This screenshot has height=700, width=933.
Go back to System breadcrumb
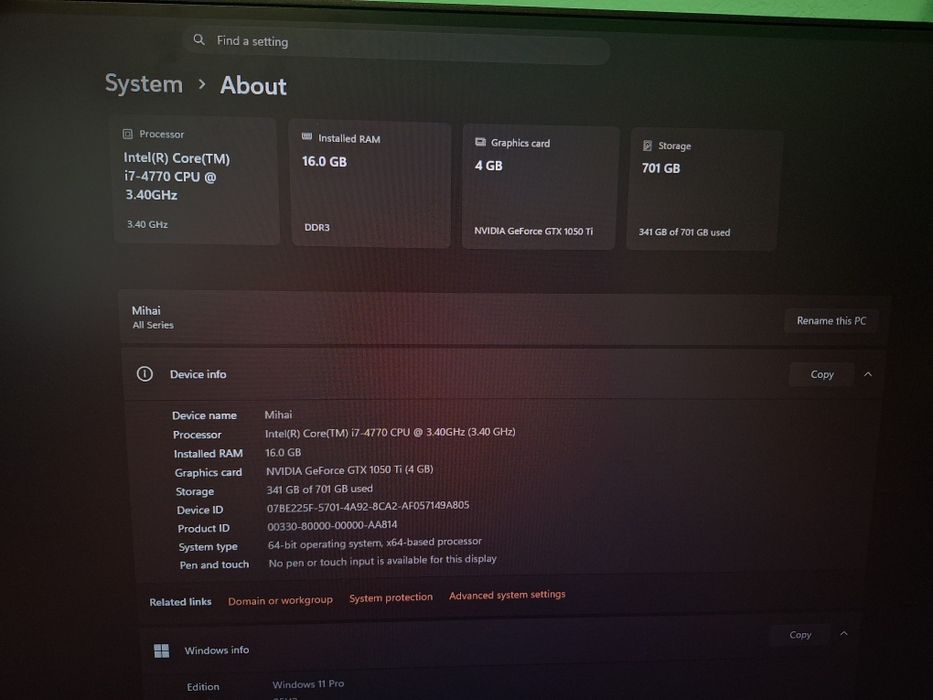[x=144, y=83]
